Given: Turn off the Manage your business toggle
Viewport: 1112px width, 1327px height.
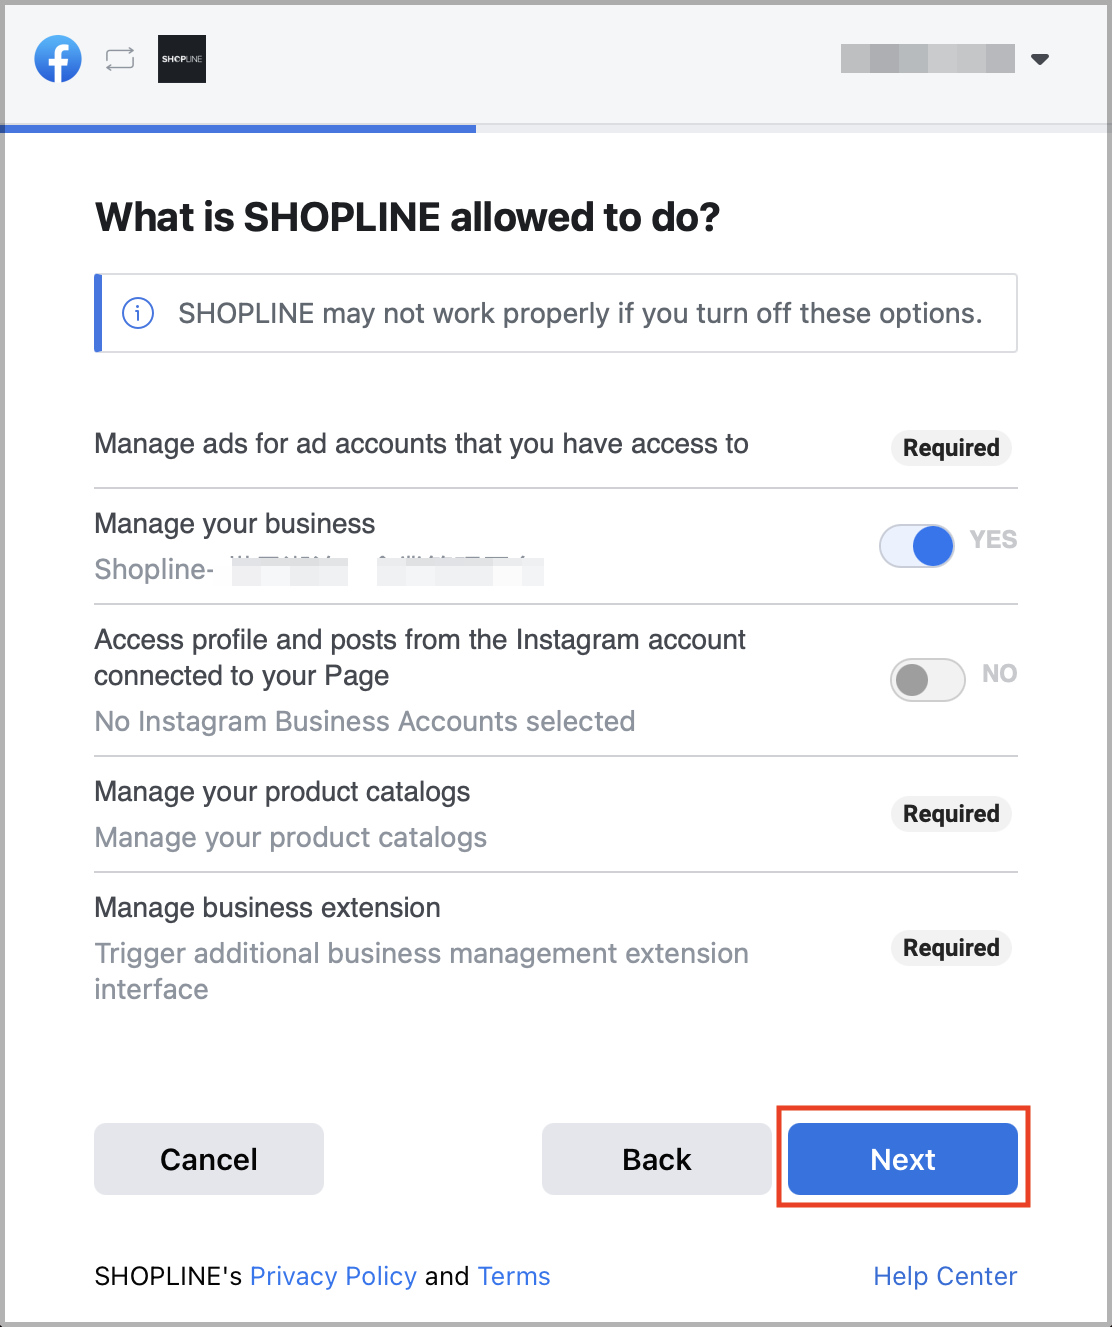Looking at the screenshot, I should click(x=917, y=546).
